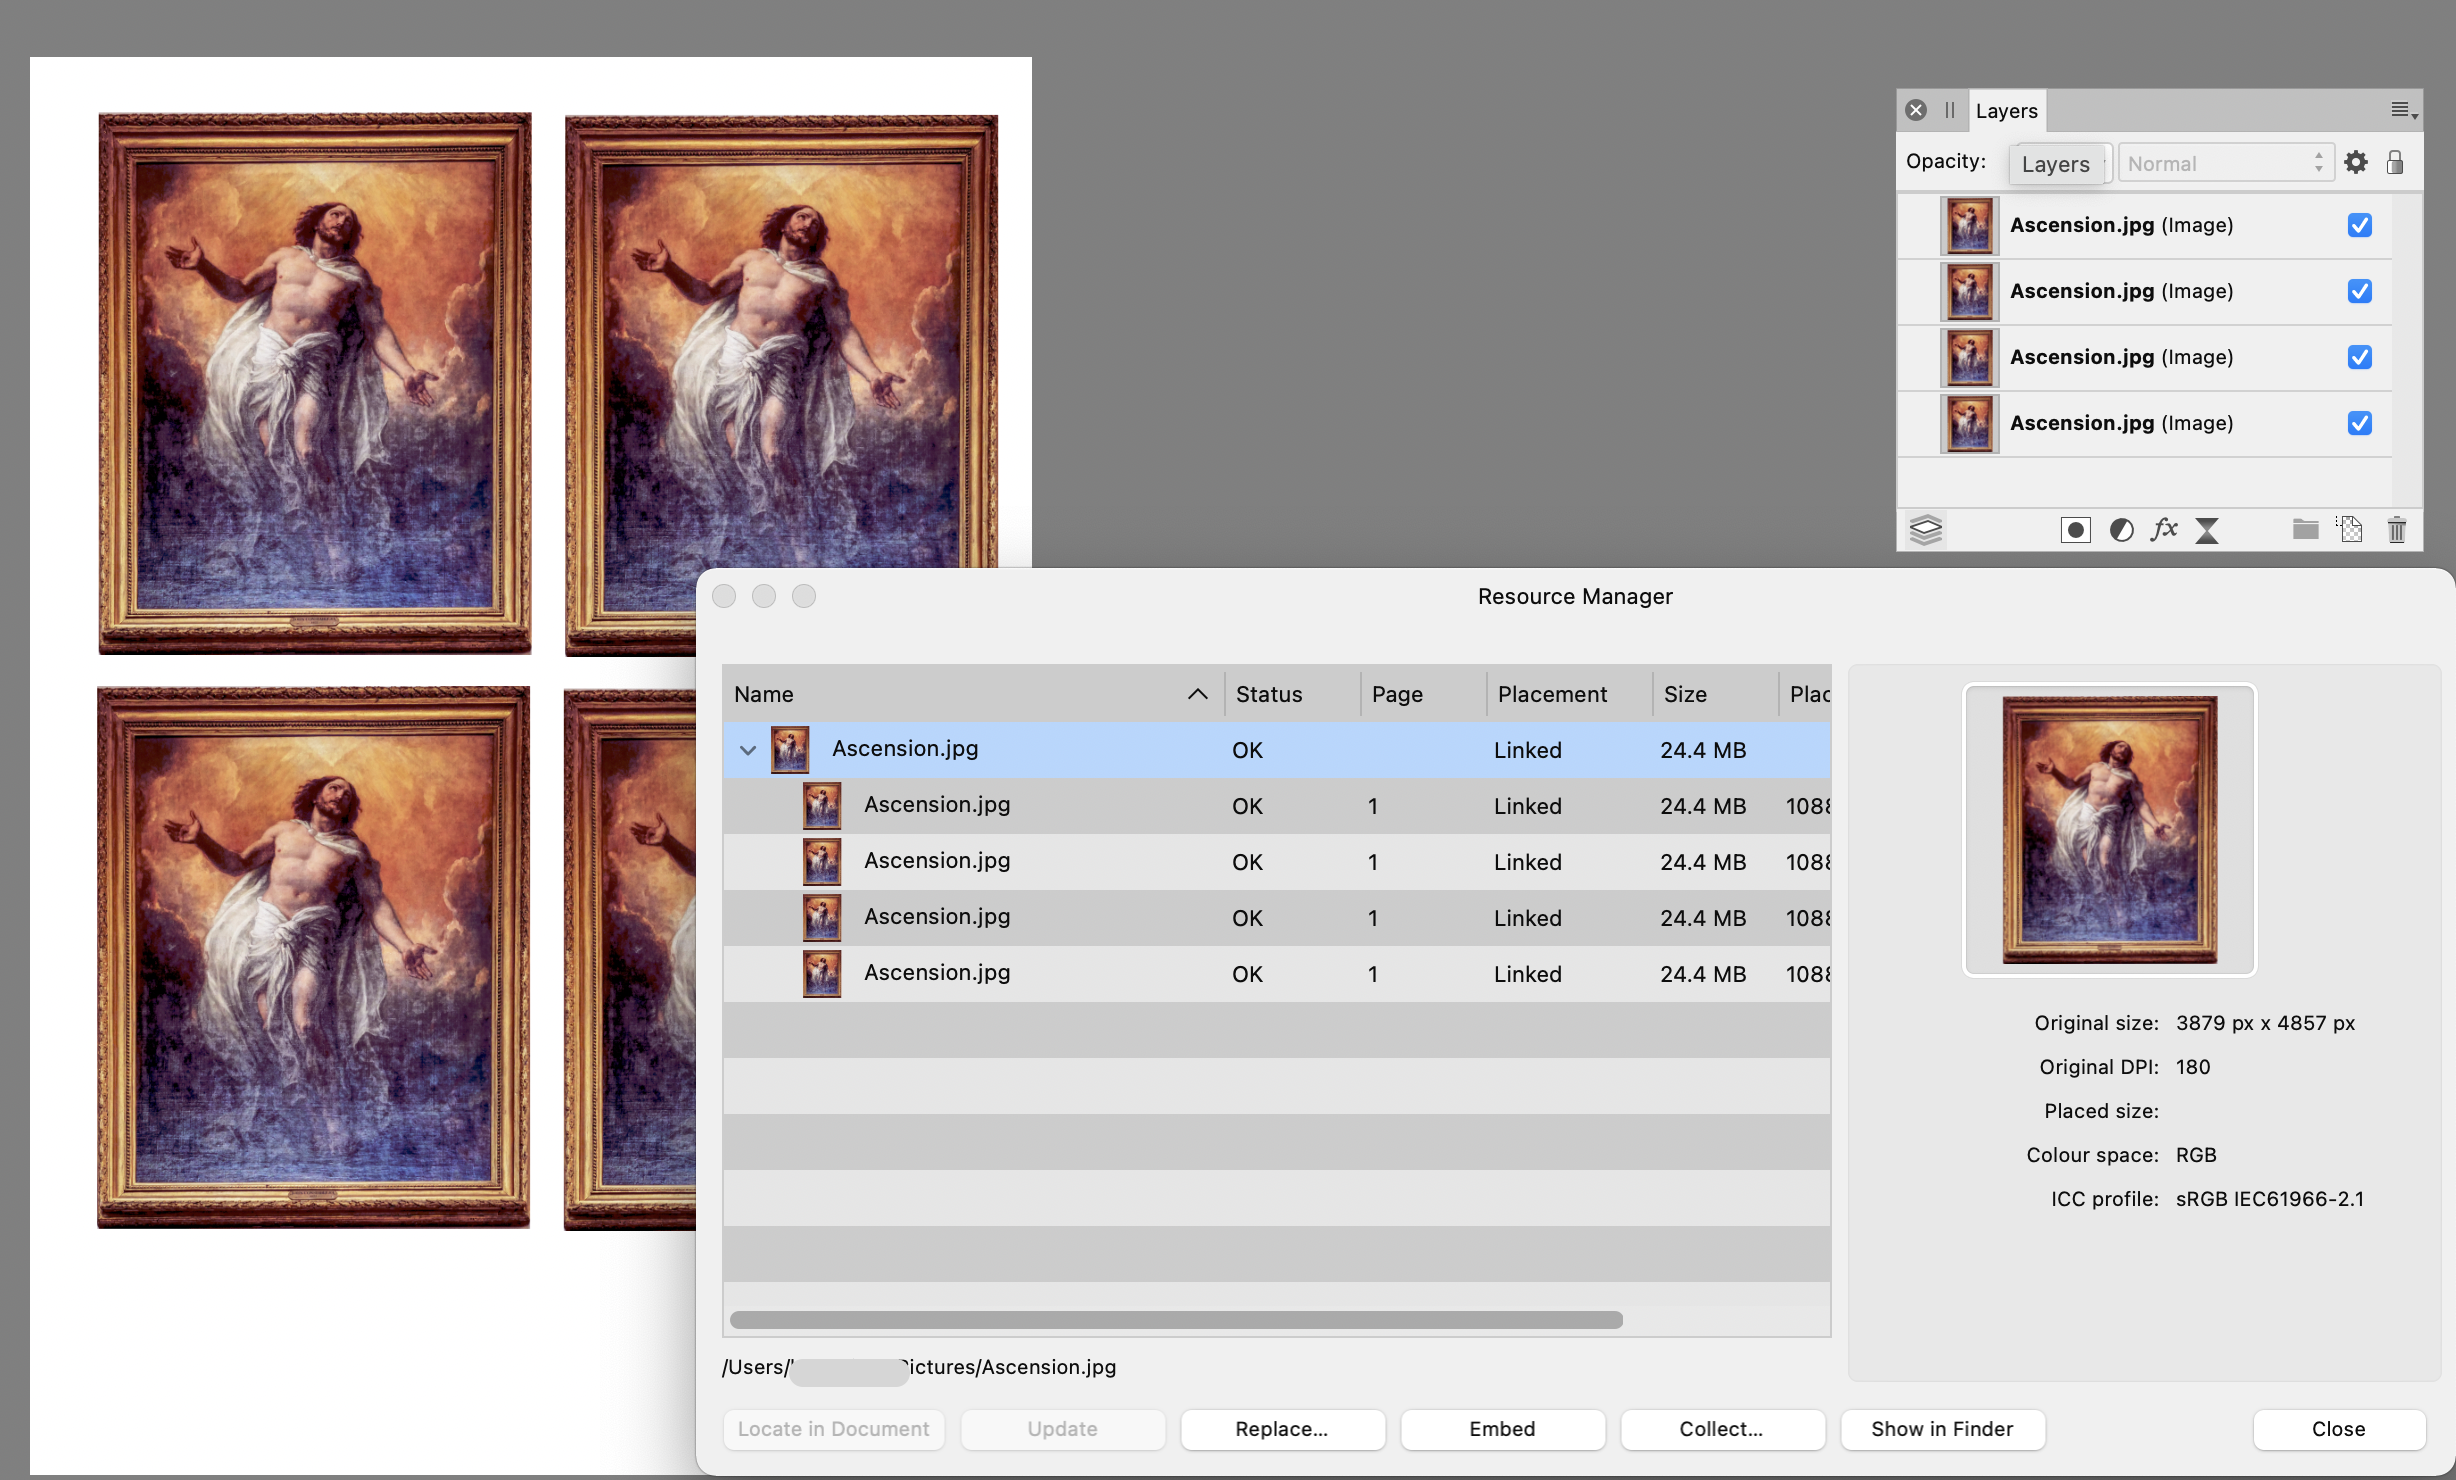The width and height of the screenshot is (2456, 1480).
Task: Select second child Ascension.jpg resource row
Action: [1277, 862]
